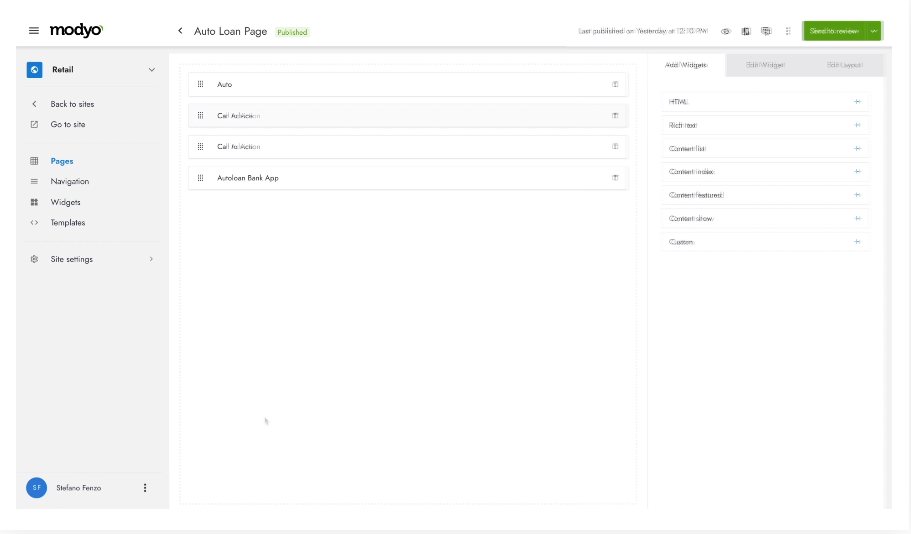Click Back to sites in sidebar
The width and height of the screenshot is (911, 534).
click(72, 104)
